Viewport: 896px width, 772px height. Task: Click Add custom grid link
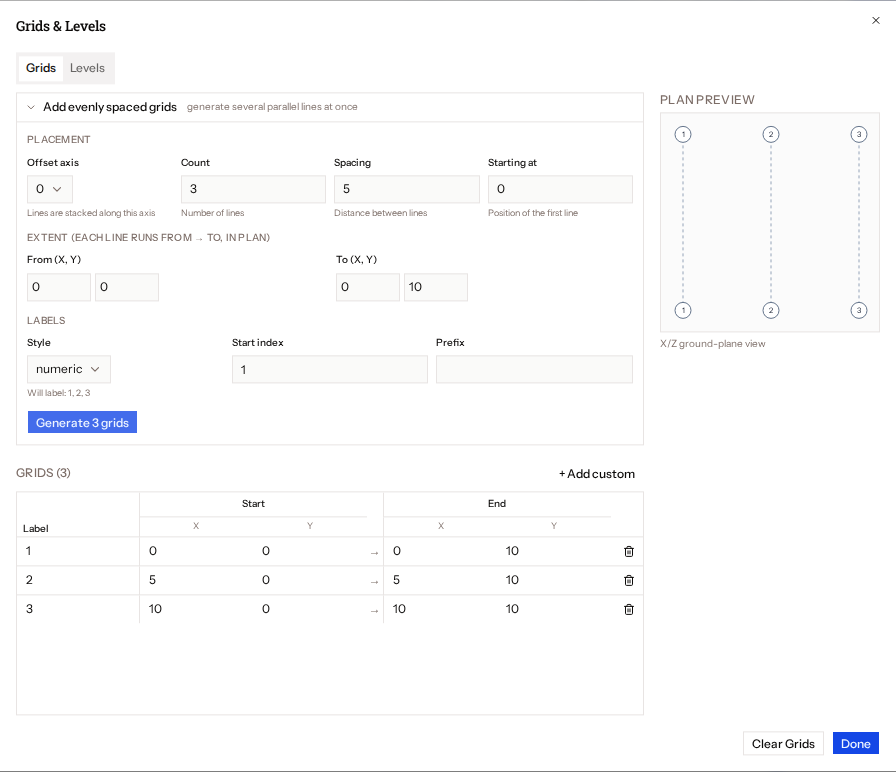[597, 474]
